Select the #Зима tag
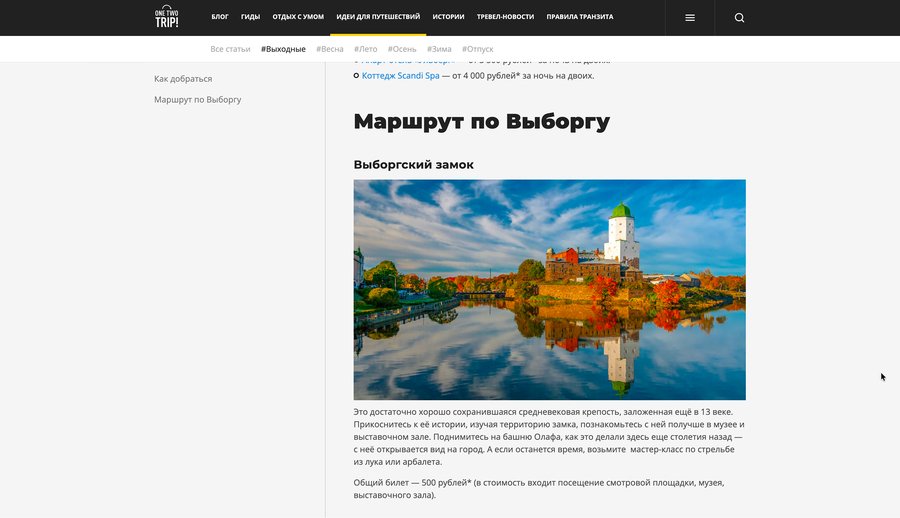The image size is (900, 518). coord(439,49)
